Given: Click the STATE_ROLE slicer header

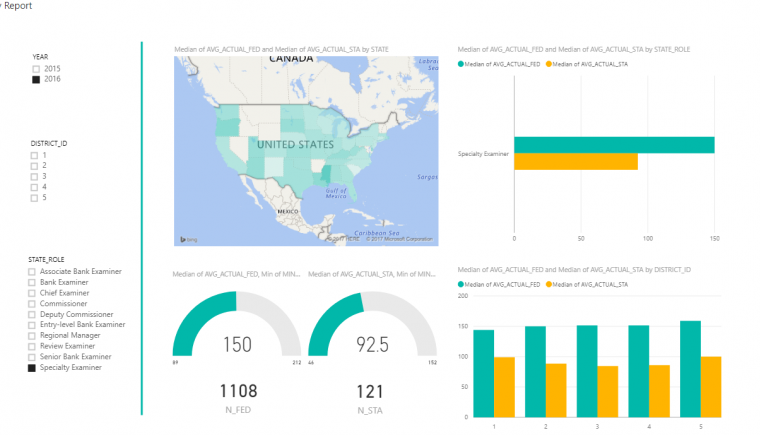Looking at the screenshot, I should pyautogui.click(x=46, y=259).
